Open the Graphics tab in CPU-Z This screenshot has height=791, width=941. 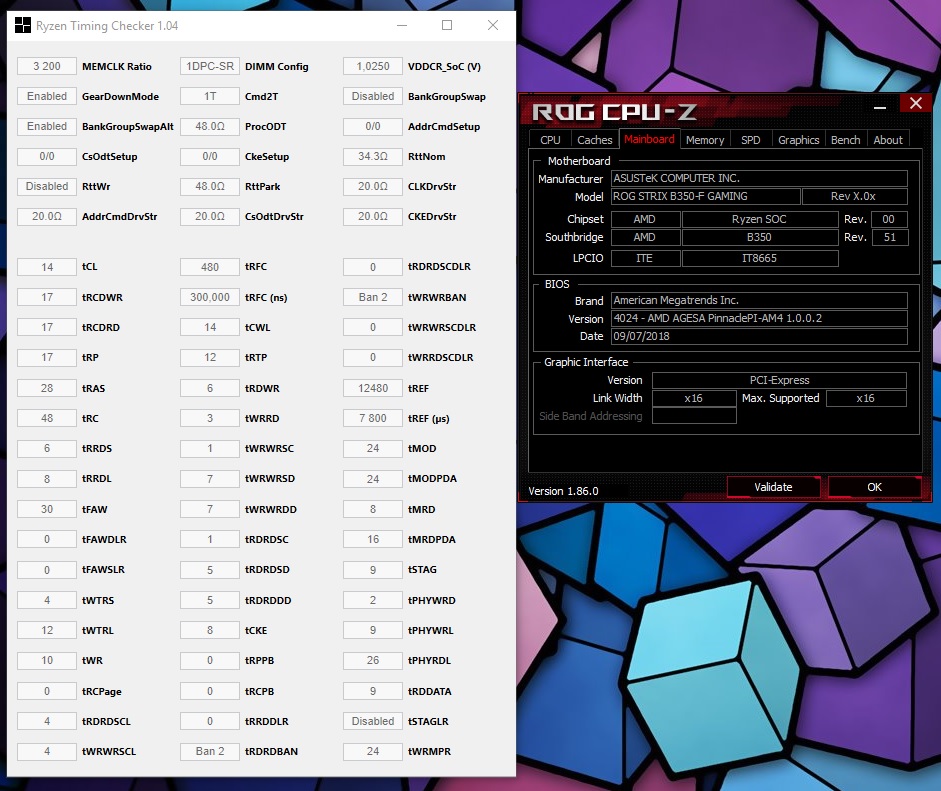coord(799,140)
